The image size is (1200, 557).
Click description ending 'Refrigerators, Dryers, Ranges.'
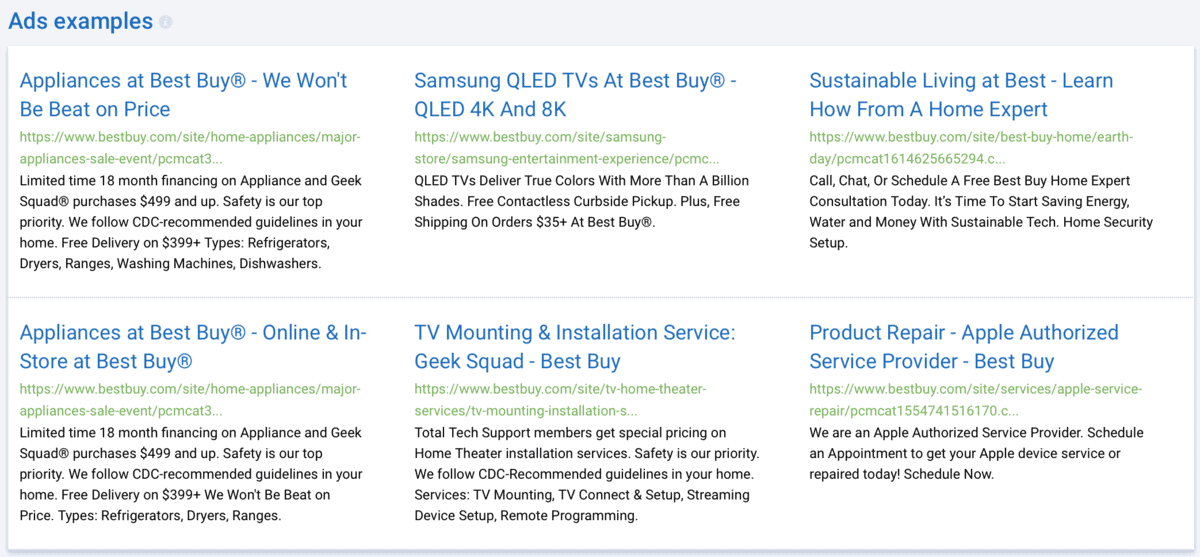(x=191, y=474)
